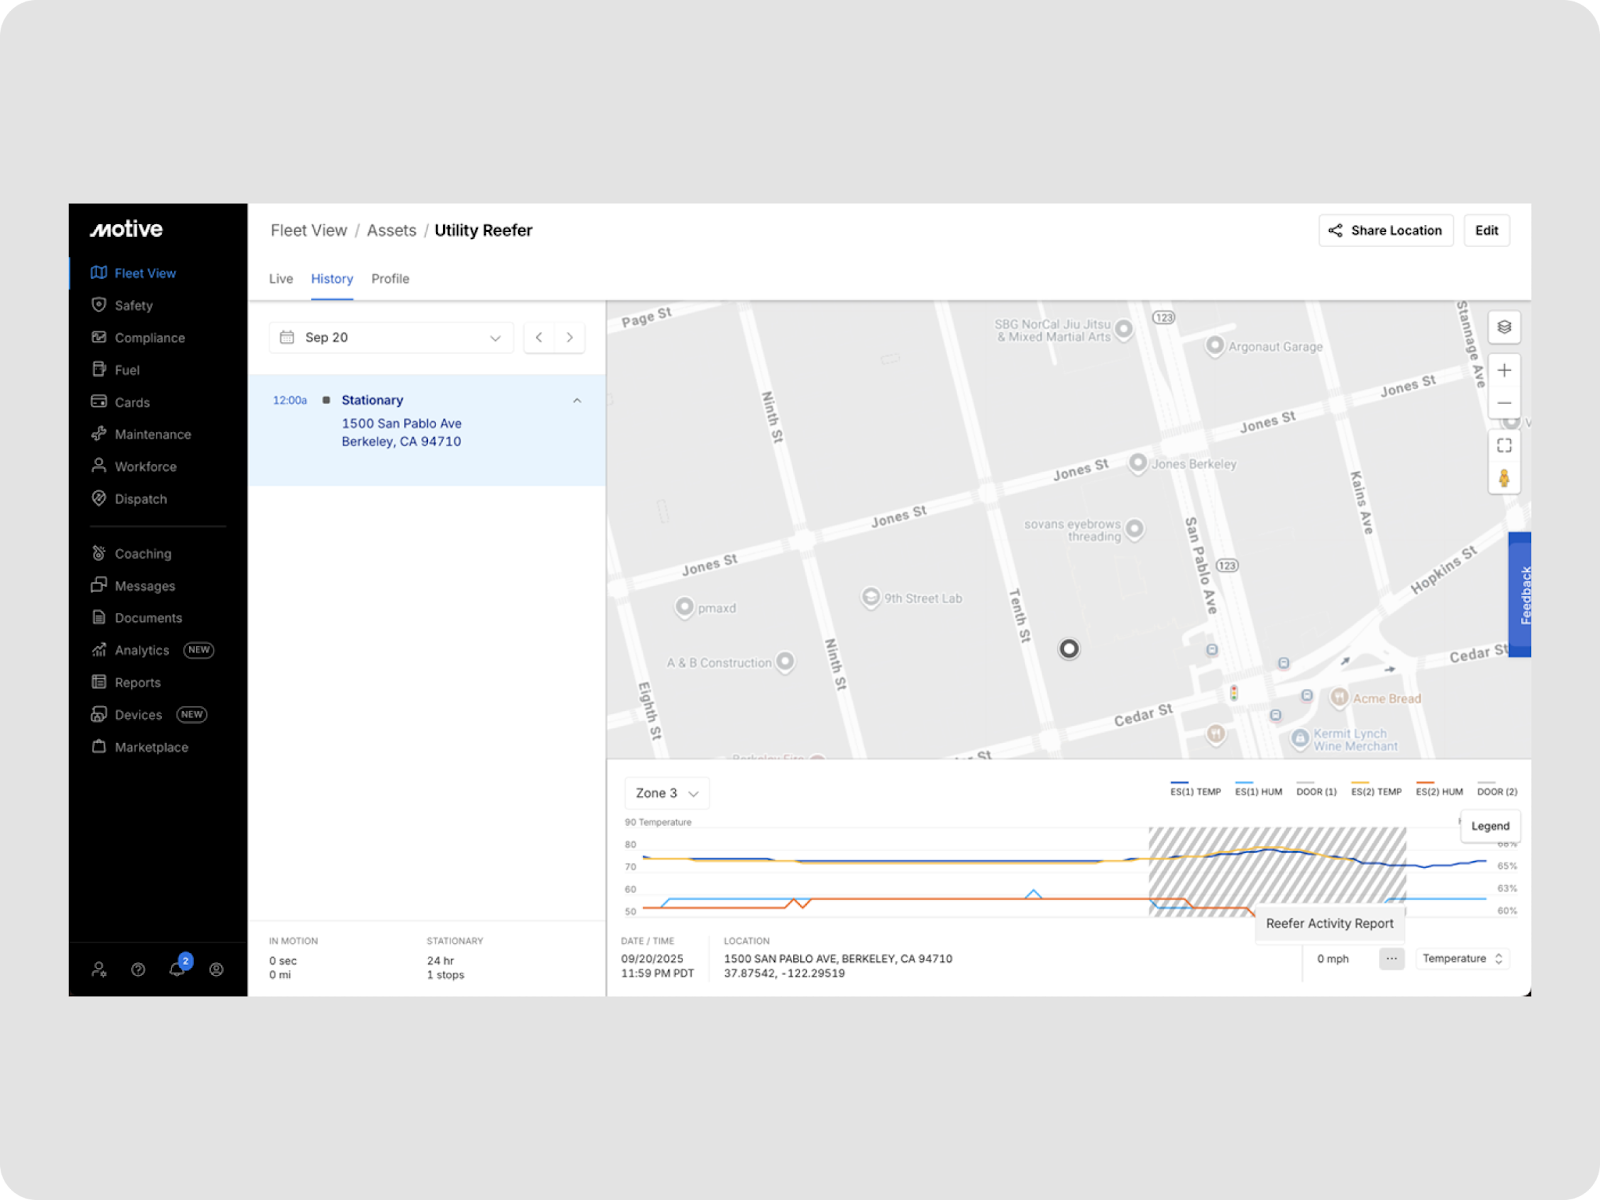
Task: Open user account profile icon
Action: [x=216, y=969]
